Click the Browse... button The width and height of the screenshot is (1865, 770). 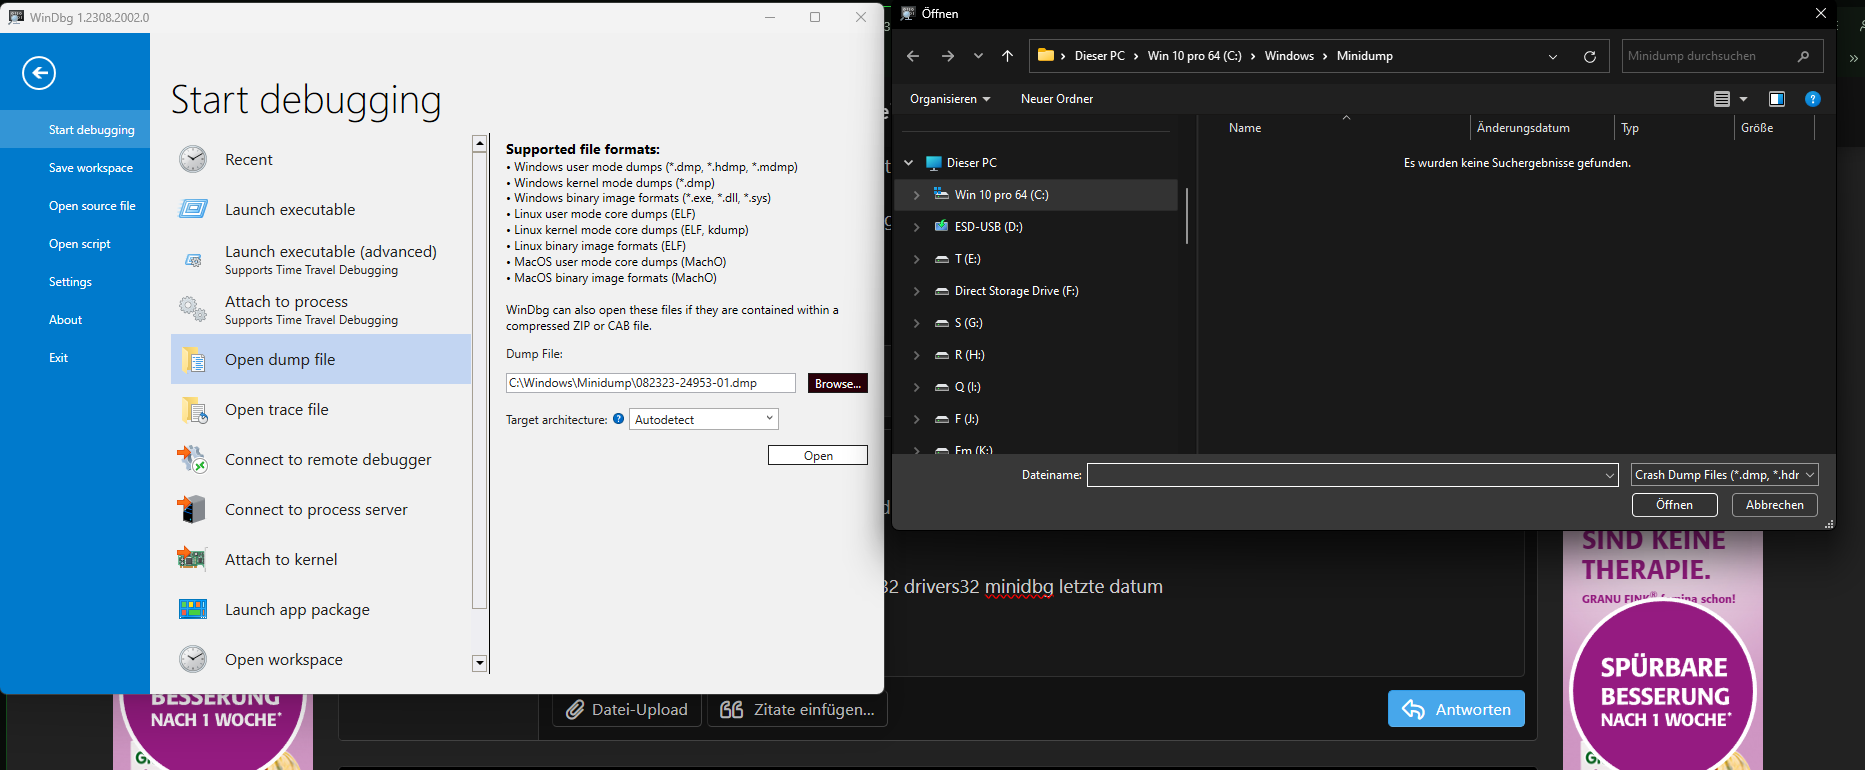[x=838, y=383]
